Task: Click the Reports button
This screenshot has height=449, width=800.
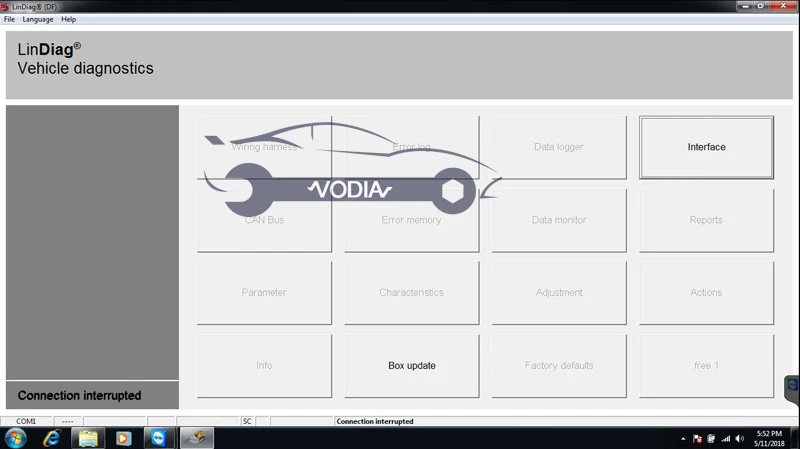Action: click(706, 220)
